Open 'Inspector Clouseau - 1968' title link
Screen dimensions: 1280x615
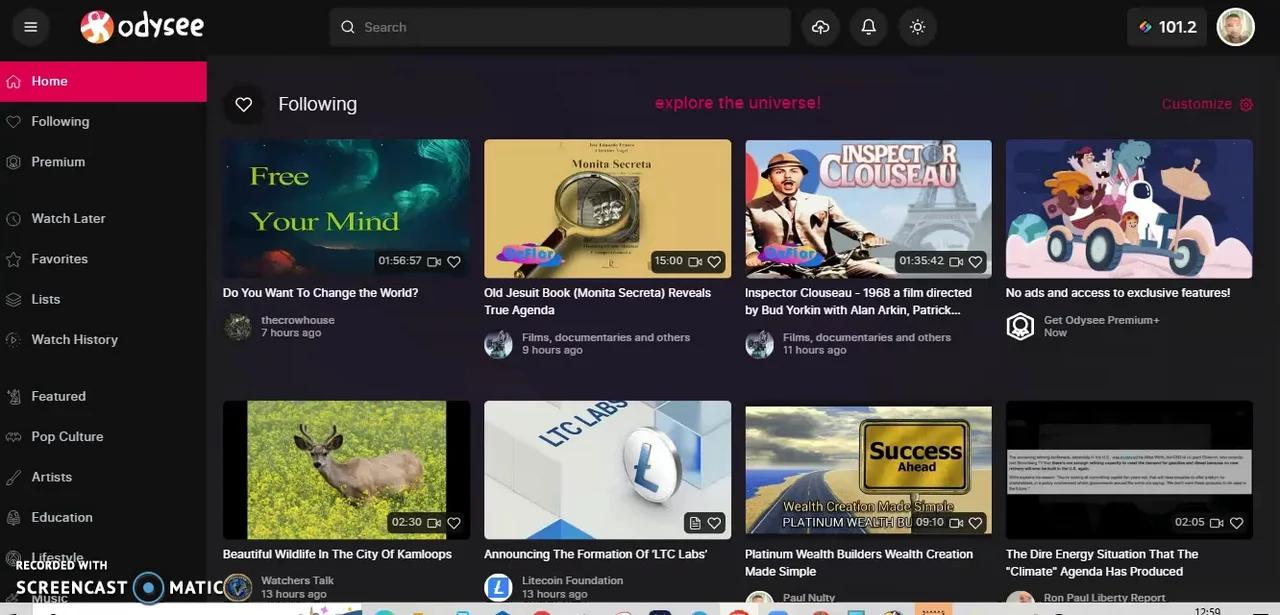(858, 301)
